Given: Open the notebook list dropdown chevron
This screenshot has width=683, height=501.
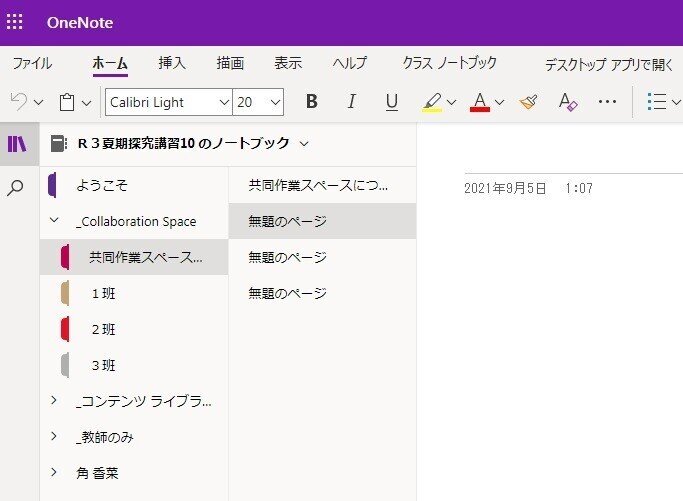Looking at the screenshot, I should 304,144.
